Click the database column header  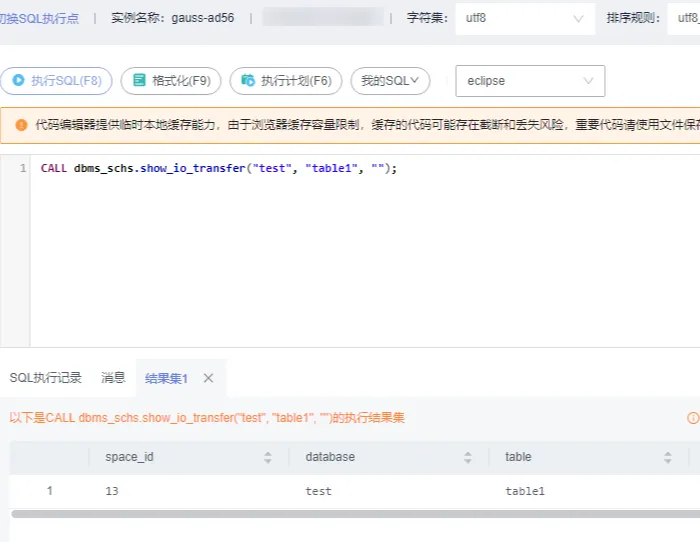[330, 457]
